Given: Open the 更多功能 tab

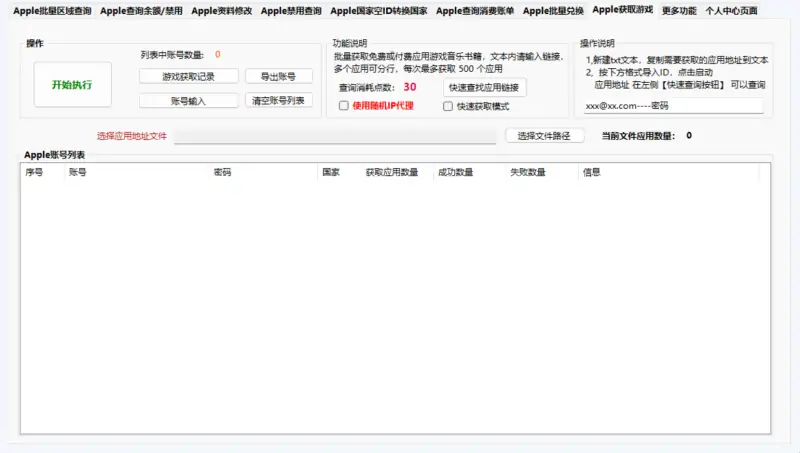Looking at the screenshot, I should [x=679, y=11].
